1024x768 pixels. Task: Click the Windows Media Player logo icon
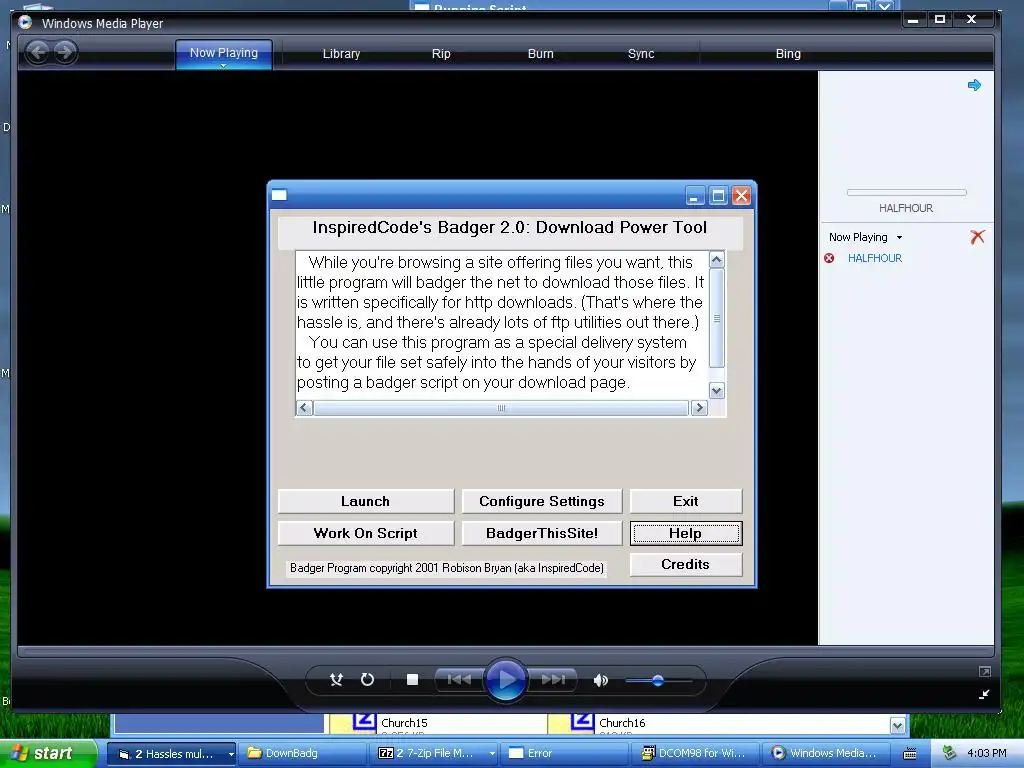pyautogui.click(x=25, y=22)
